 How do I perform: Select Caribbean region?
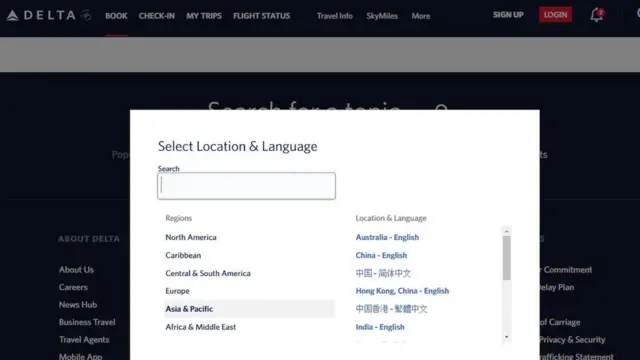coord(183,255)
